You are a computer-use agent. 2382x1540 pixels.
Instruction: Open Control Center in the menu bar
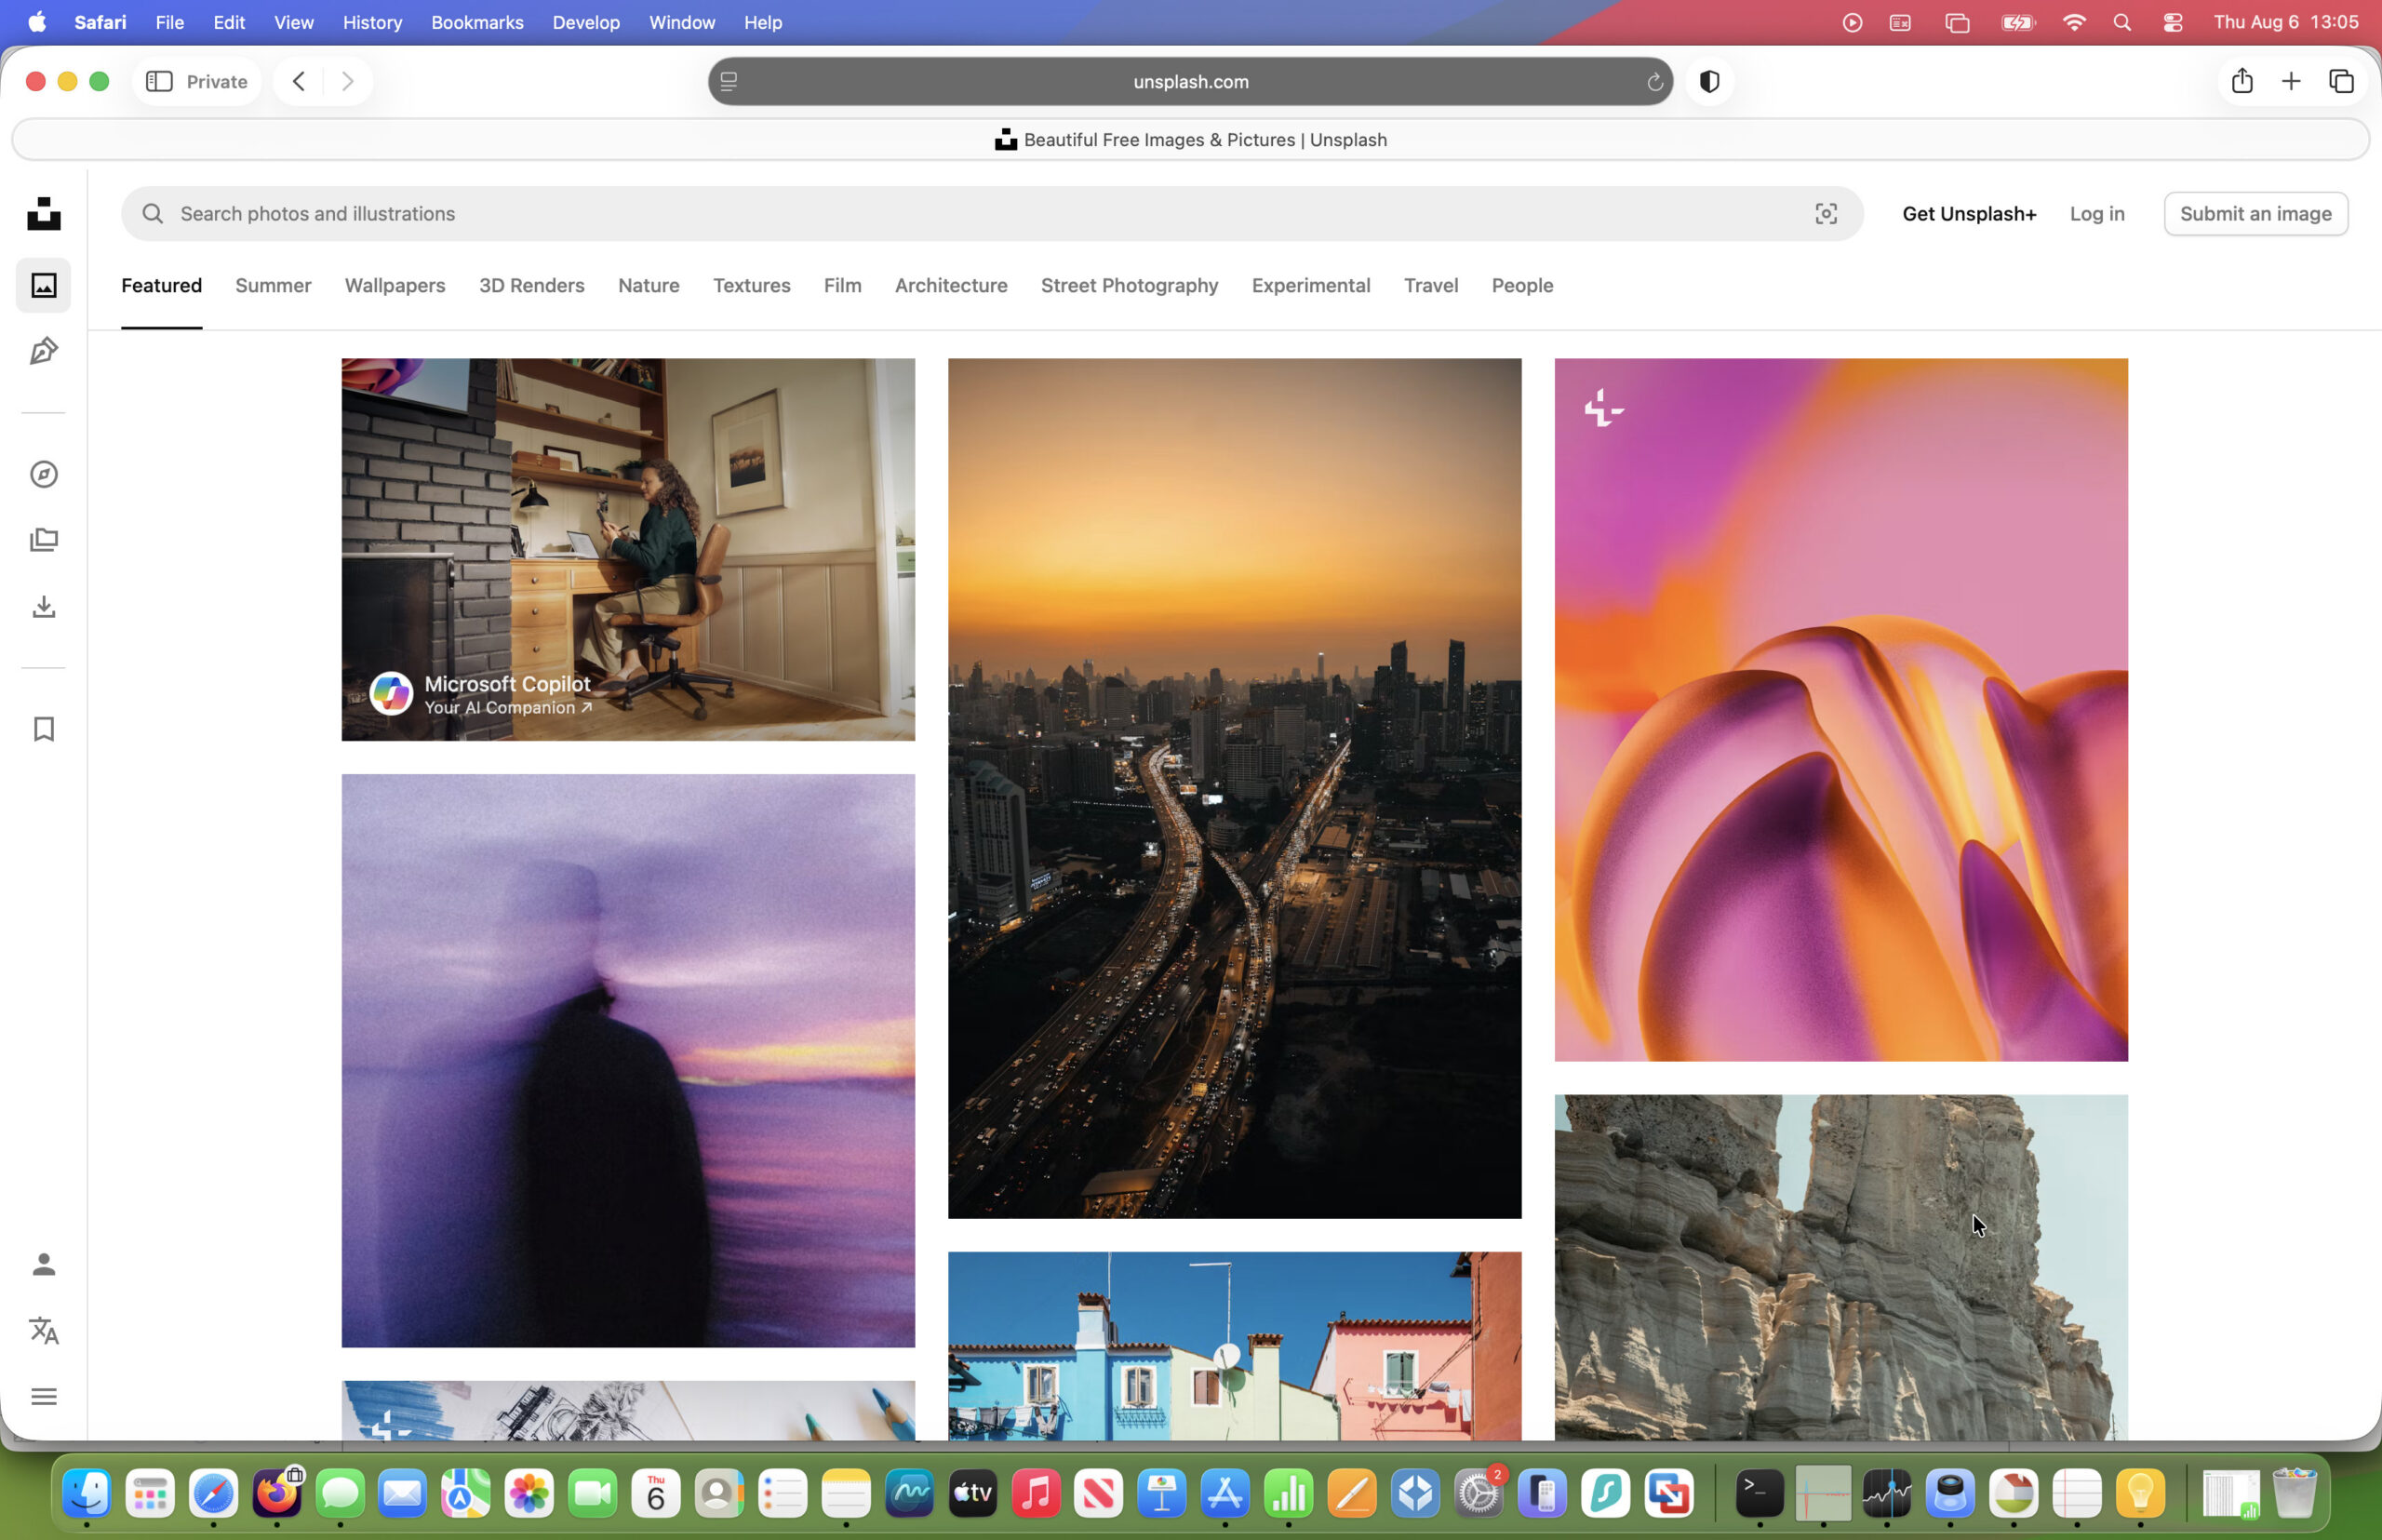pyautogui.click(x=2173, y=22)
